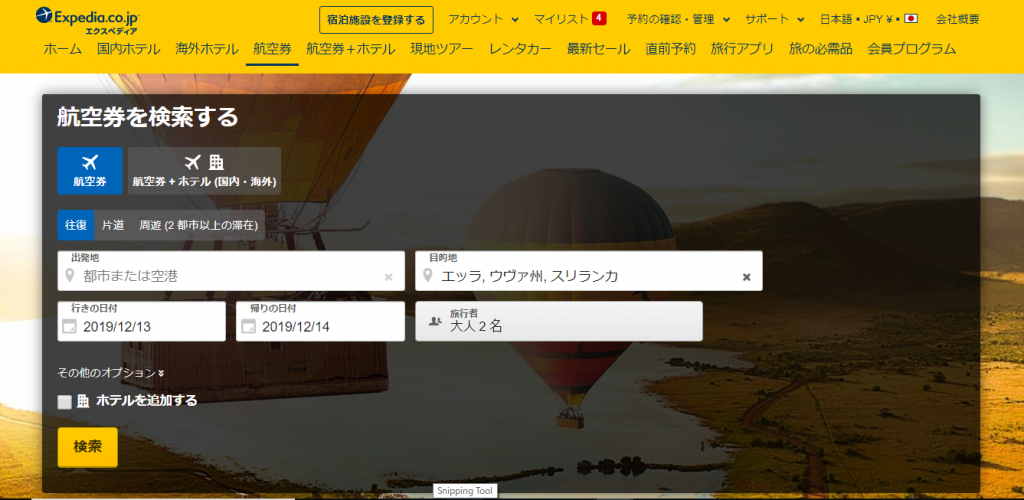The height and width of the screenshot is (500, 1024).
Task: Open the アカウント dropdown
Action: tap(483, 19)
